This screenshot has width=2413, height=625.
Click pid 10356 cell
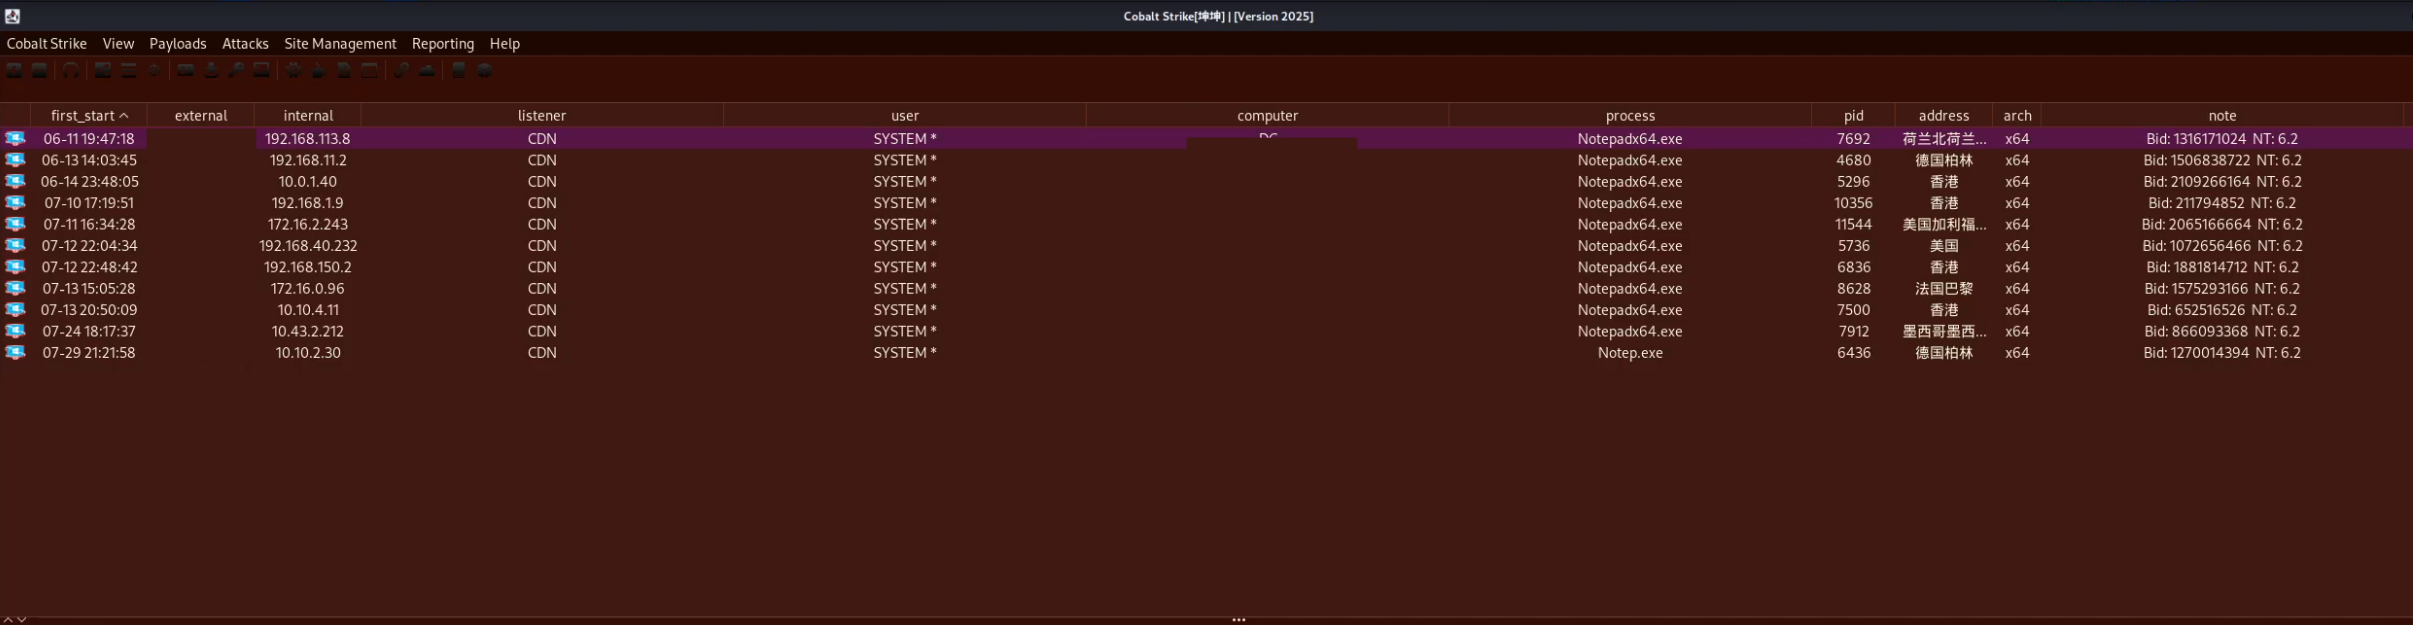pyautogui.click(x=1854, y=203)
